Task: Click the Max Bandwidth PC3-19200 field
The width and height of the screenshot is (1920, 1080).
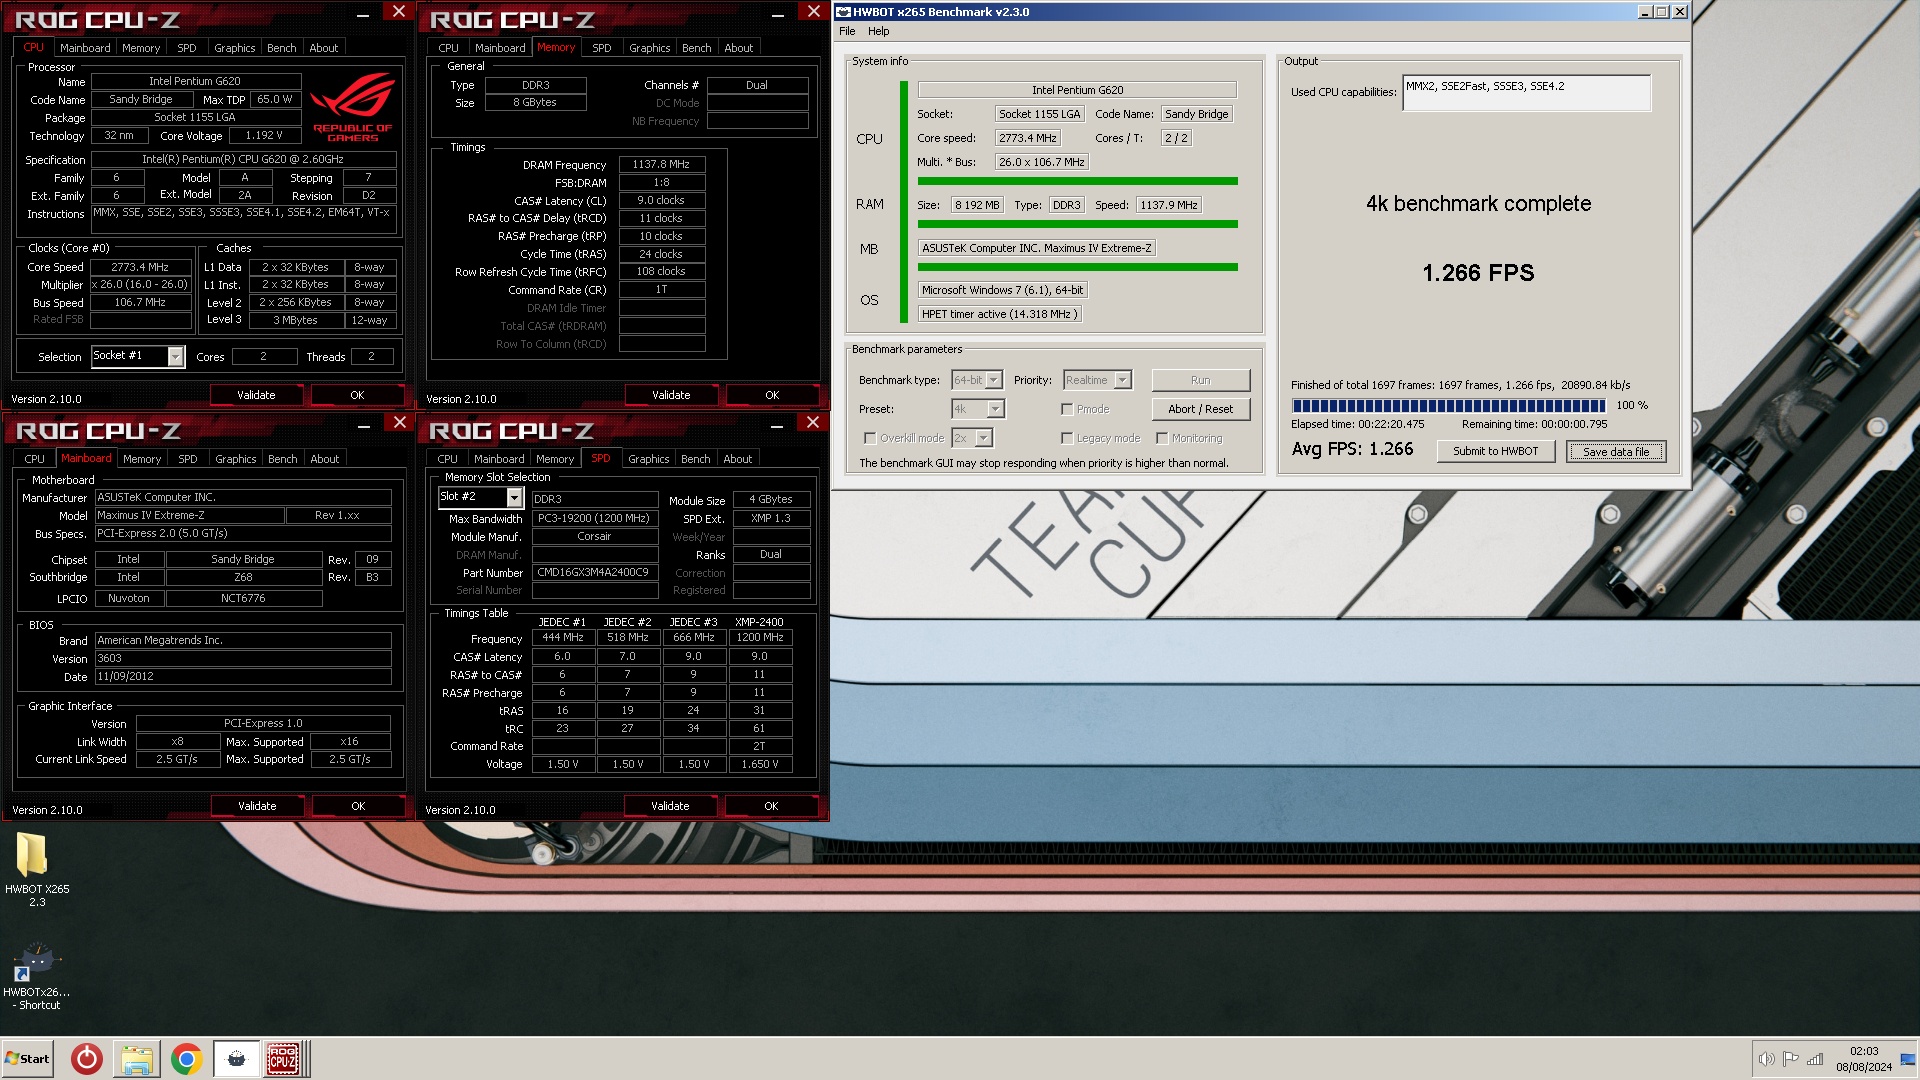Action: tap(594, 519)
